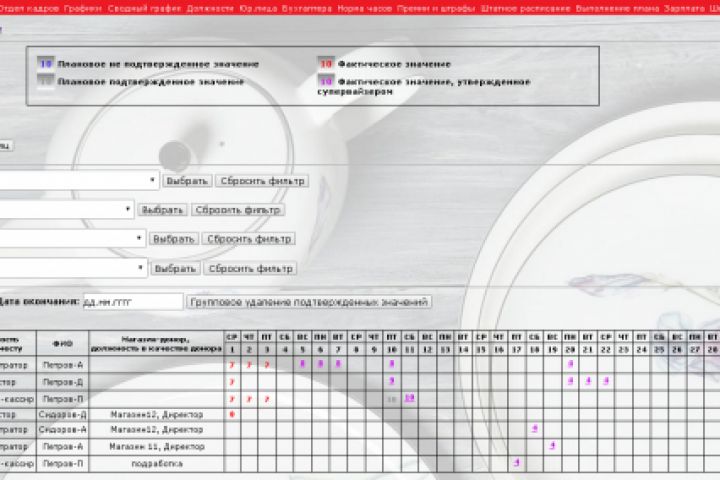Open Выполнение плана menu item

(x=617, y=8)
